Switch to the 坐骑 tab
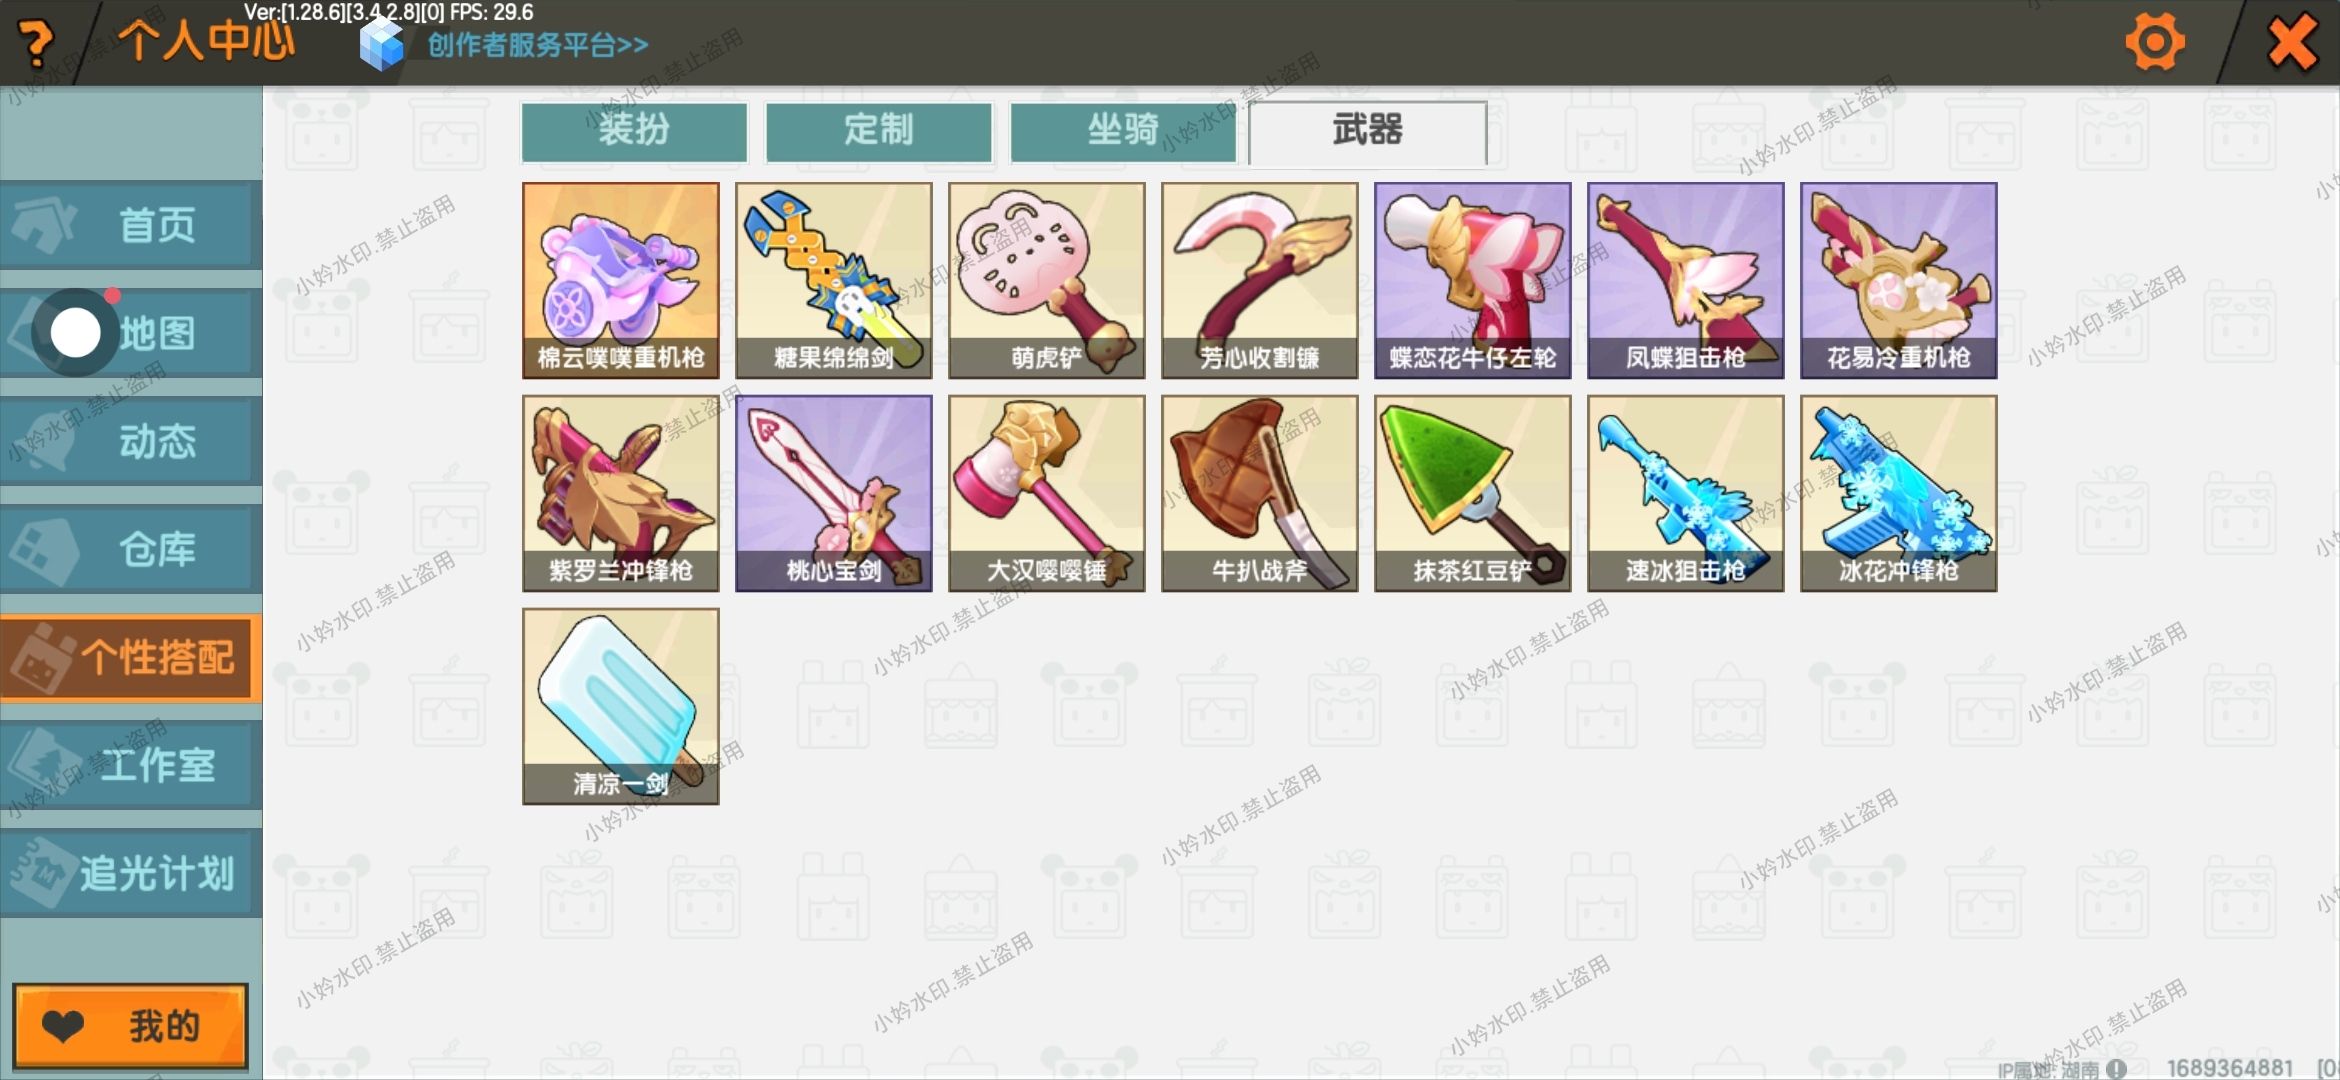The image size is (2340, 1080). (x=1123, y=131)
